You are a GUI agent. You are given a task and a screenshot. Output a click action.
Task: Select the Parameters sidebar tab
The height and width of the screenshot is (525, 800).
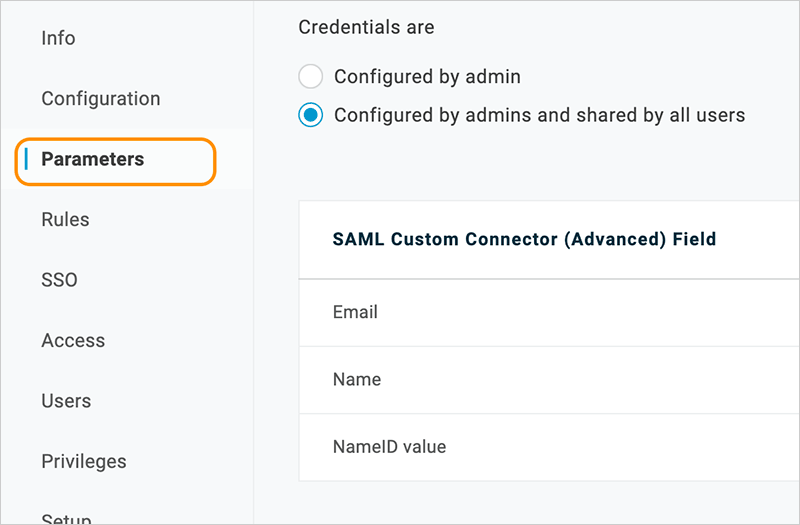(x=92, y=159)
